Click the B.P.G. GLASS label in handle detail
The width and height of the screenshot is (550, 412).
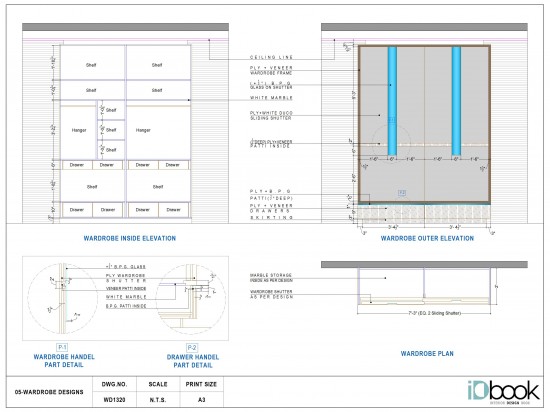click(x=126, y=267)
